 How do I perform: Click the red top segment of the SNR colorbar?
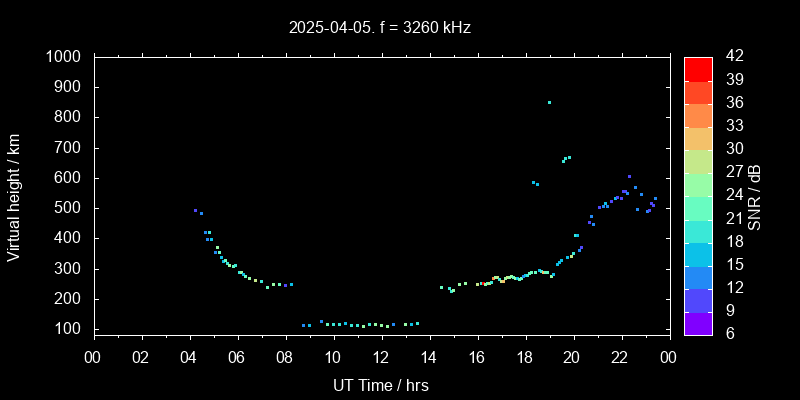click(x=698, y=68)
